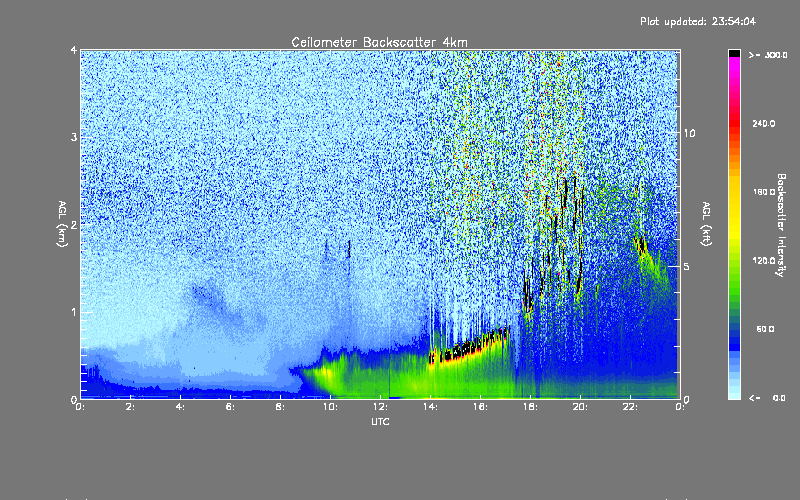Click the '4' tick on km axis
This screenshot has width=800, height=500.
74,50
